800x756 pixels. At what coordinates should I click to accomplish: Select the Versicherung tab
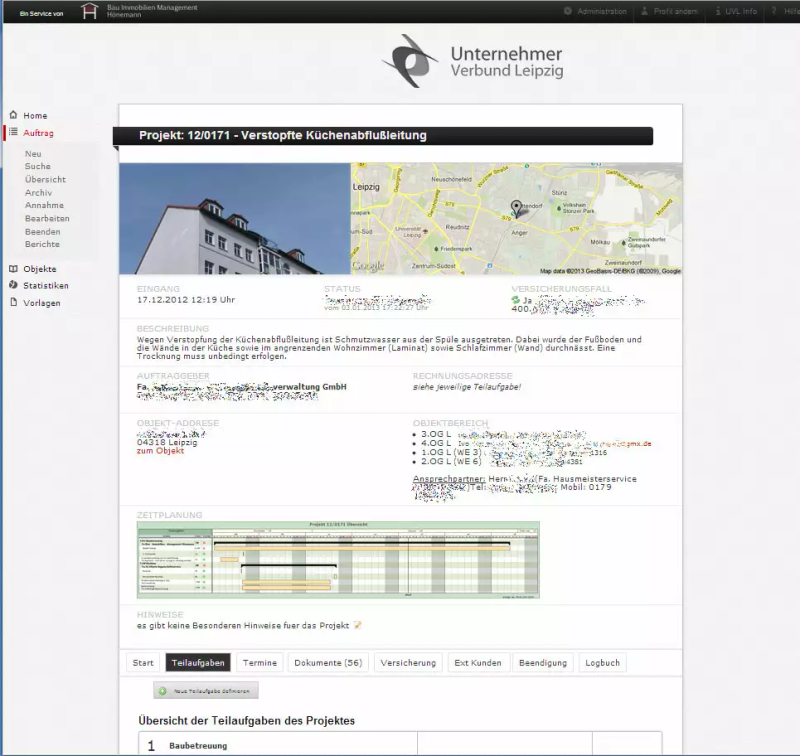tap(408, 663)
